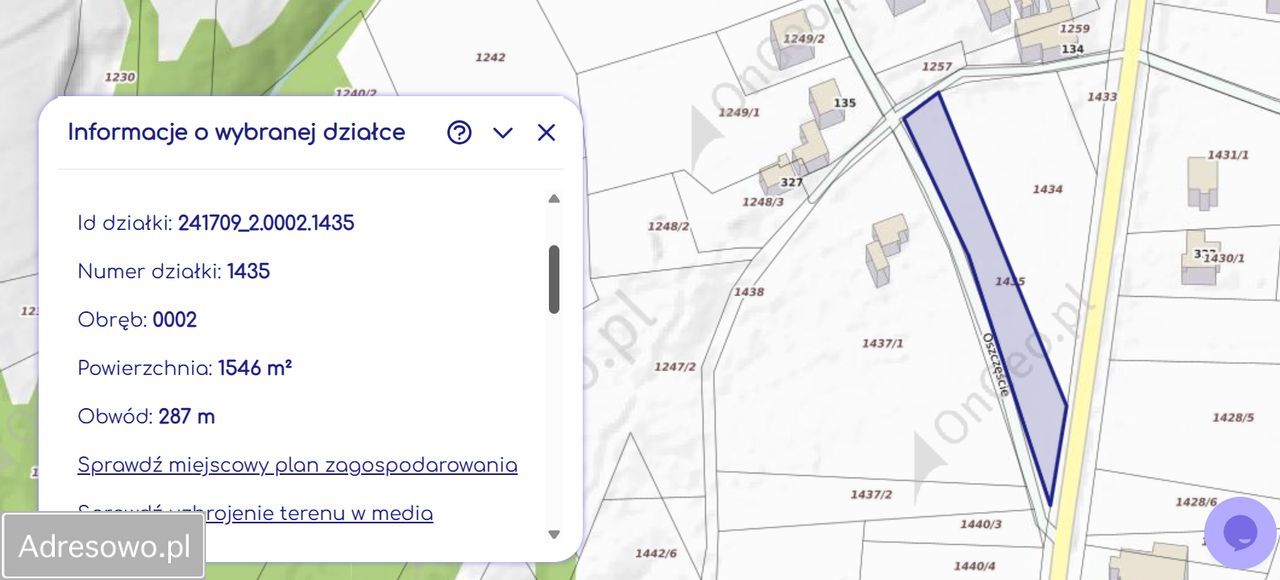Select parcel 1438 on the map

(x=749, y=291)
